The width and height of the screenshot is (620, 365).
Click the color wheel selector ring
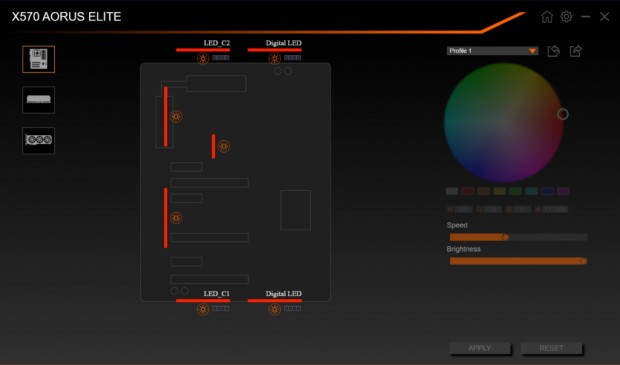[x=563, y=114]
